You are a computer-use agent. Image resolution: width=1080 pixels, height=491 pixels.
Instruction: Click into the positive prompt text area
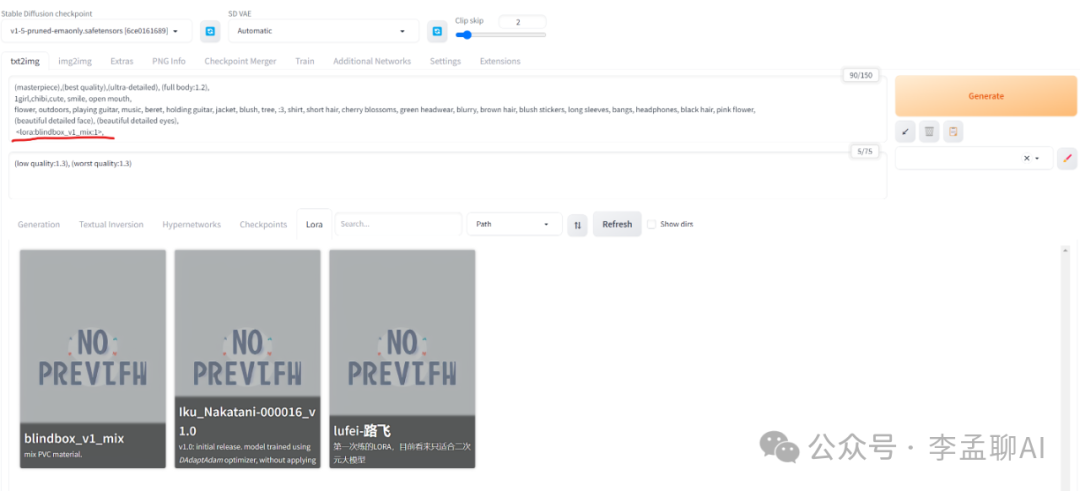point(448,109)
